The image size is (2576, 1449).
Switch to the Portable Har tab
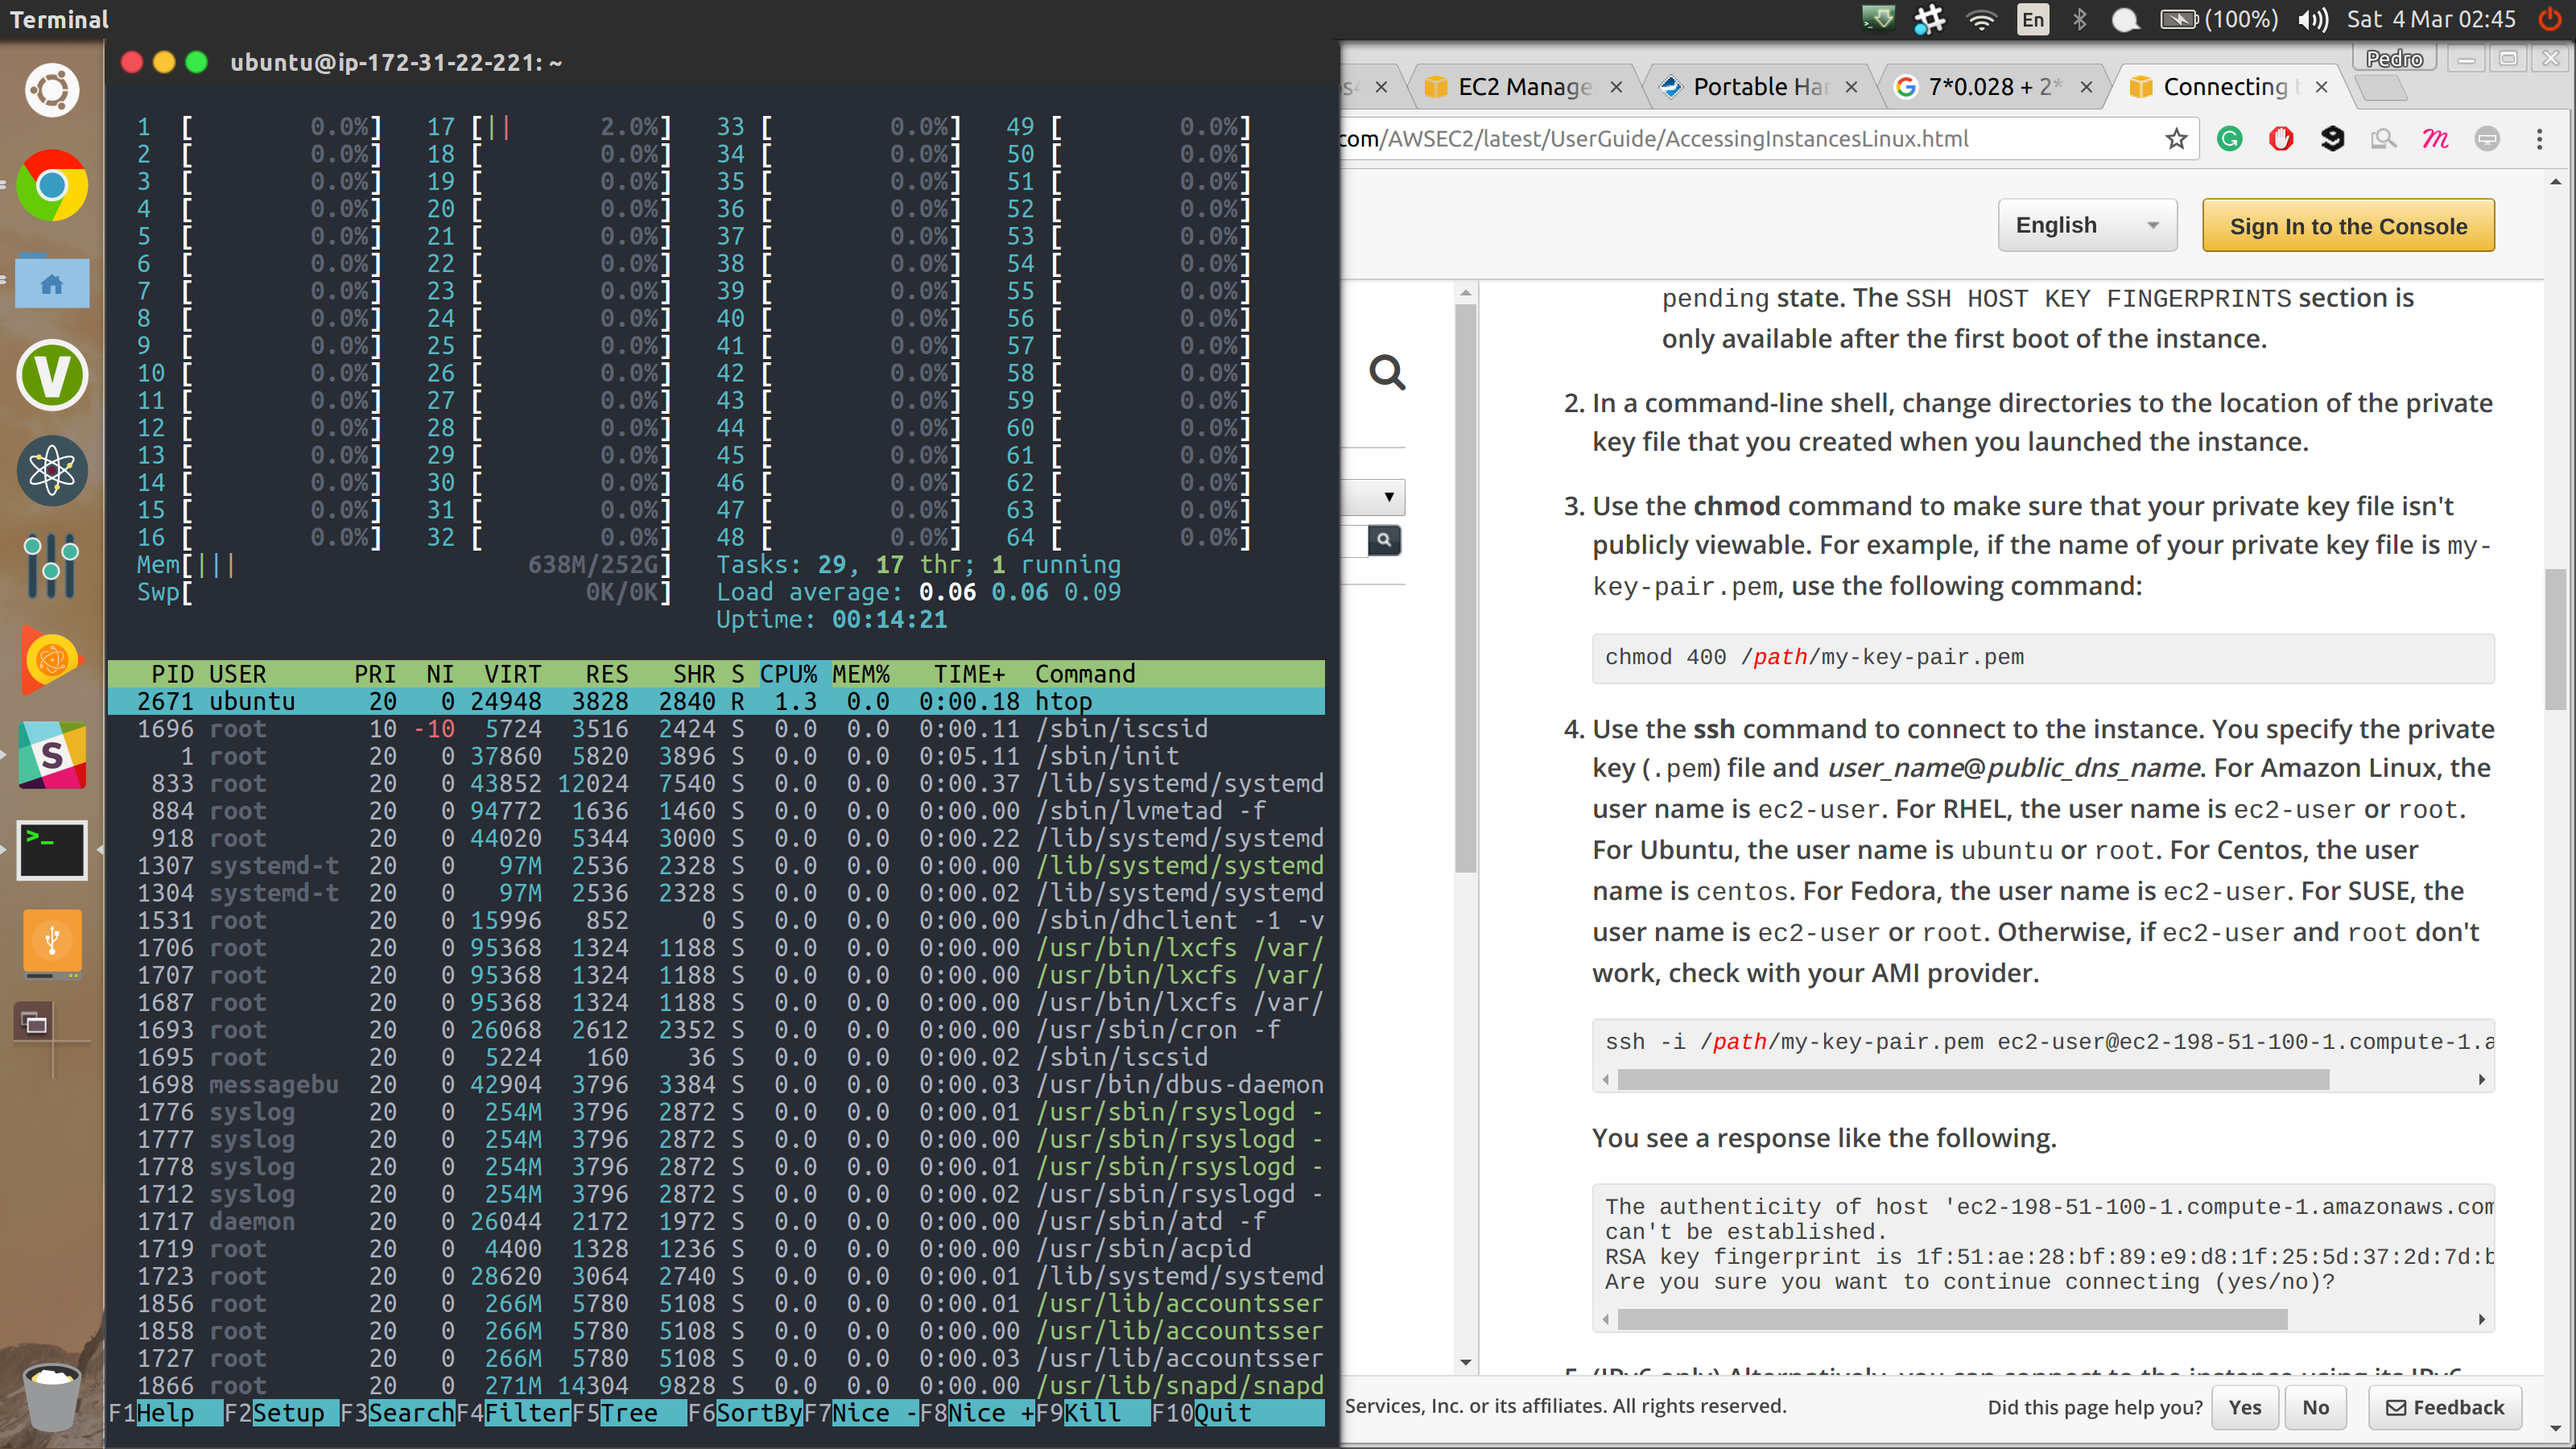(x=1760, y=87)
